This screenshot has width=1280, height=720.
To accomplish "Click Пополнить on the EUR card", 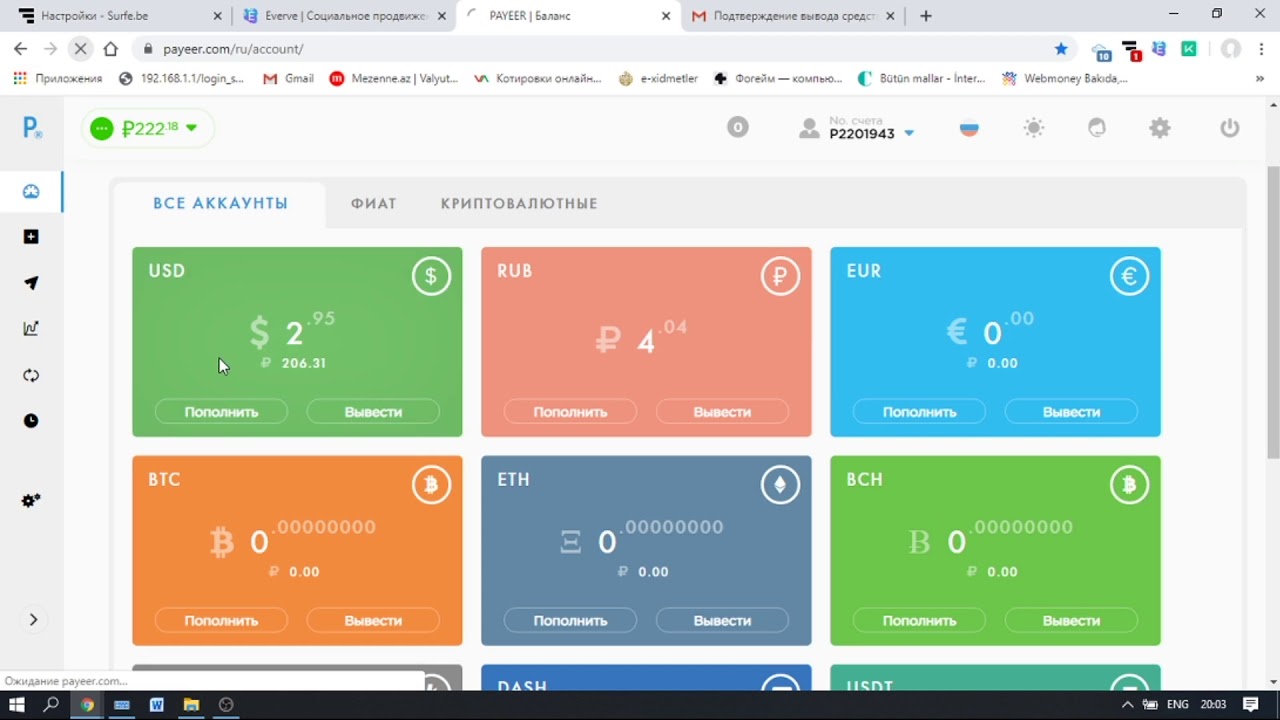I will click(x=919, y=412).
